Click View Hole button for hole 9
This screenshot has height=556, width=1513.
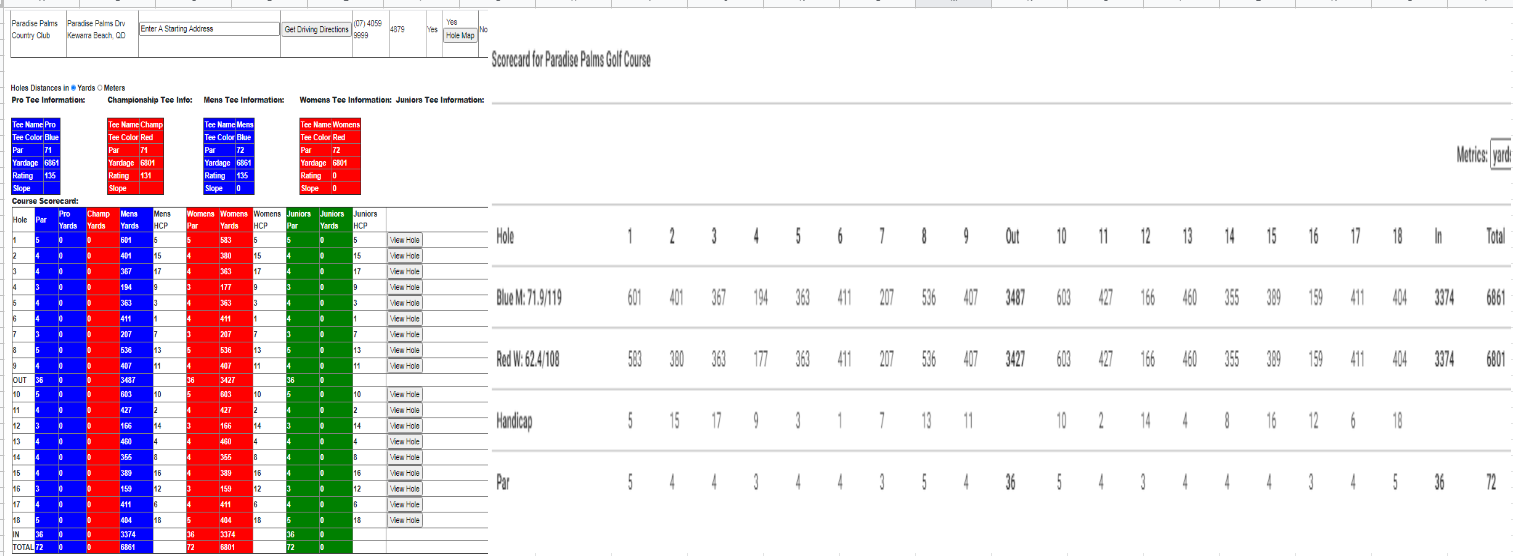406,366
